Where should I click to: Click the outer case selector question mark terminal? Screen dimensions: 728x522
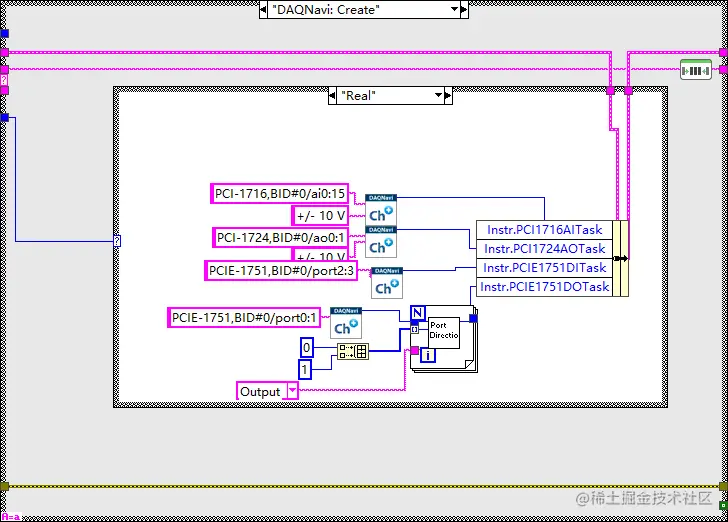(4, 79)
